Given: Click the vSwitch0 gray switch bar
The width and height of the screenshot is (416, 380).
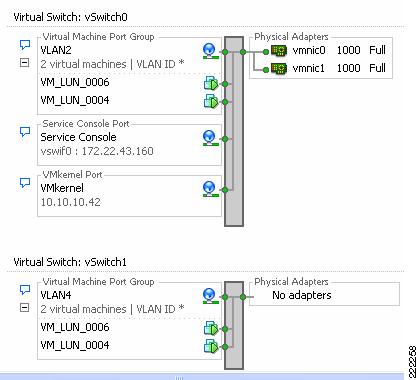Looking at the screenshot, I should [234, 132].
